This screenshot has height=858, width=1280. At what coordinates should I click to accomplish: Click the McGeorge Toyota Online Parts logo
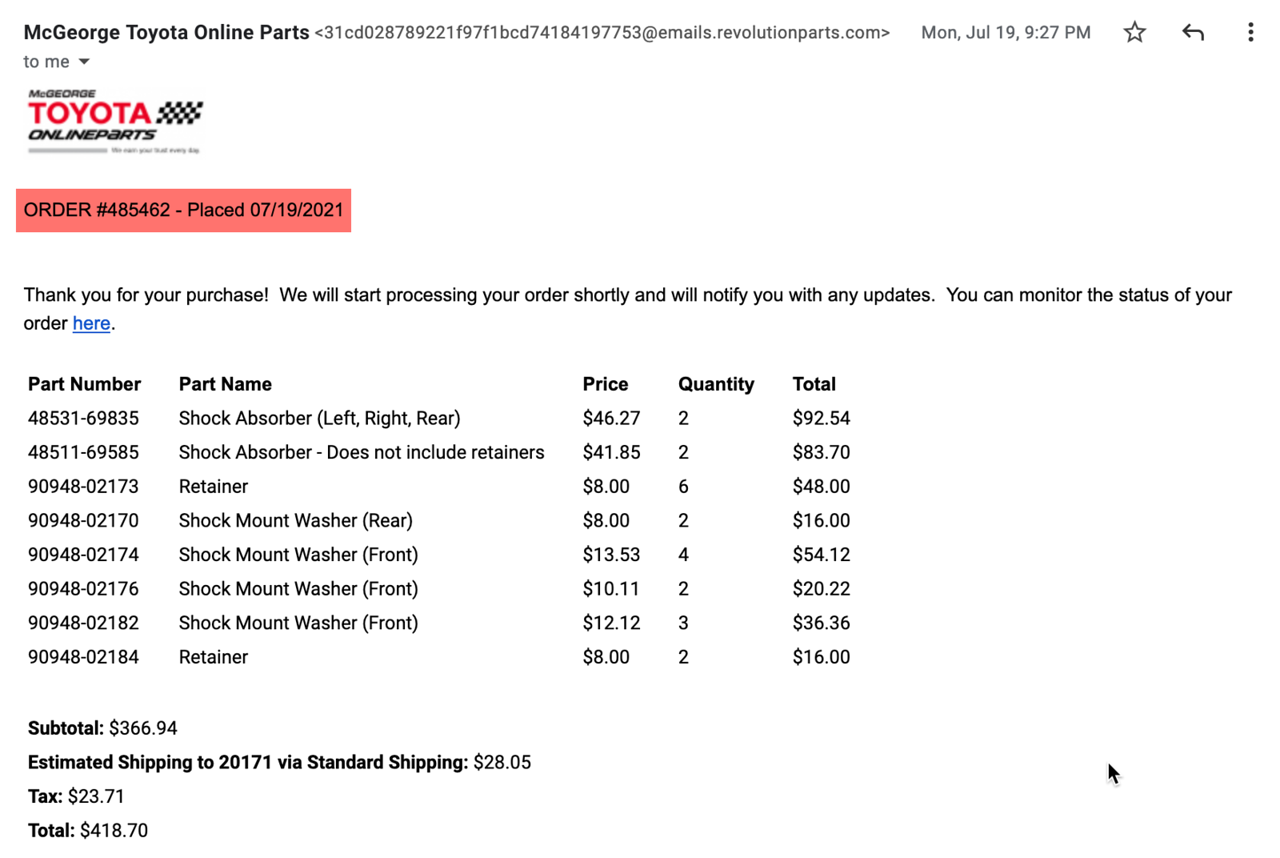[x=115, y=121]
